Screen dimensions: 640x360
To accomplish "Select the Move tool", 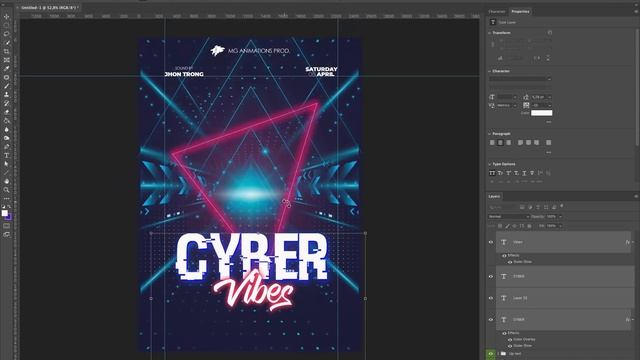I will point(7,17).
